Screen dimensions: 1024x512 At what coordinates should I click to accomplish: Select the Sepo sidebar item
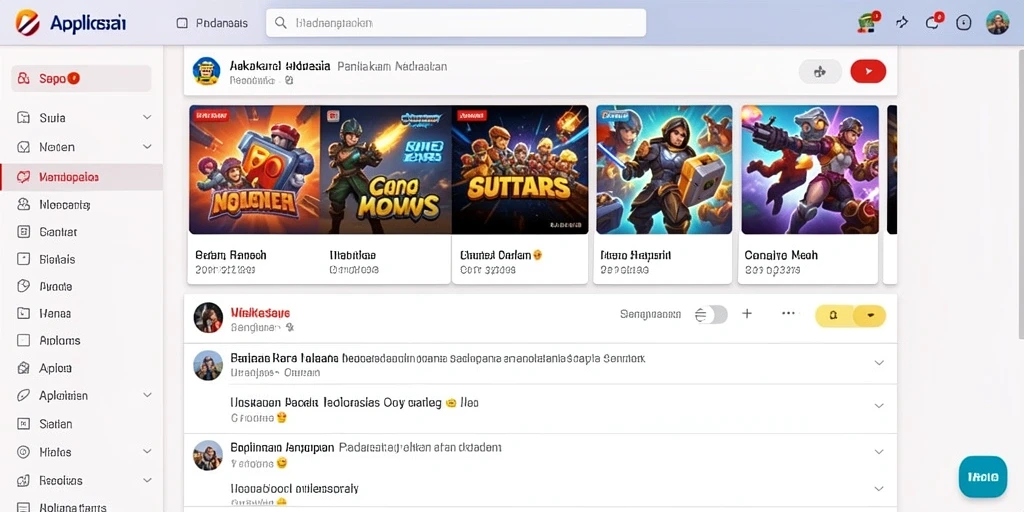pos(81,78)
